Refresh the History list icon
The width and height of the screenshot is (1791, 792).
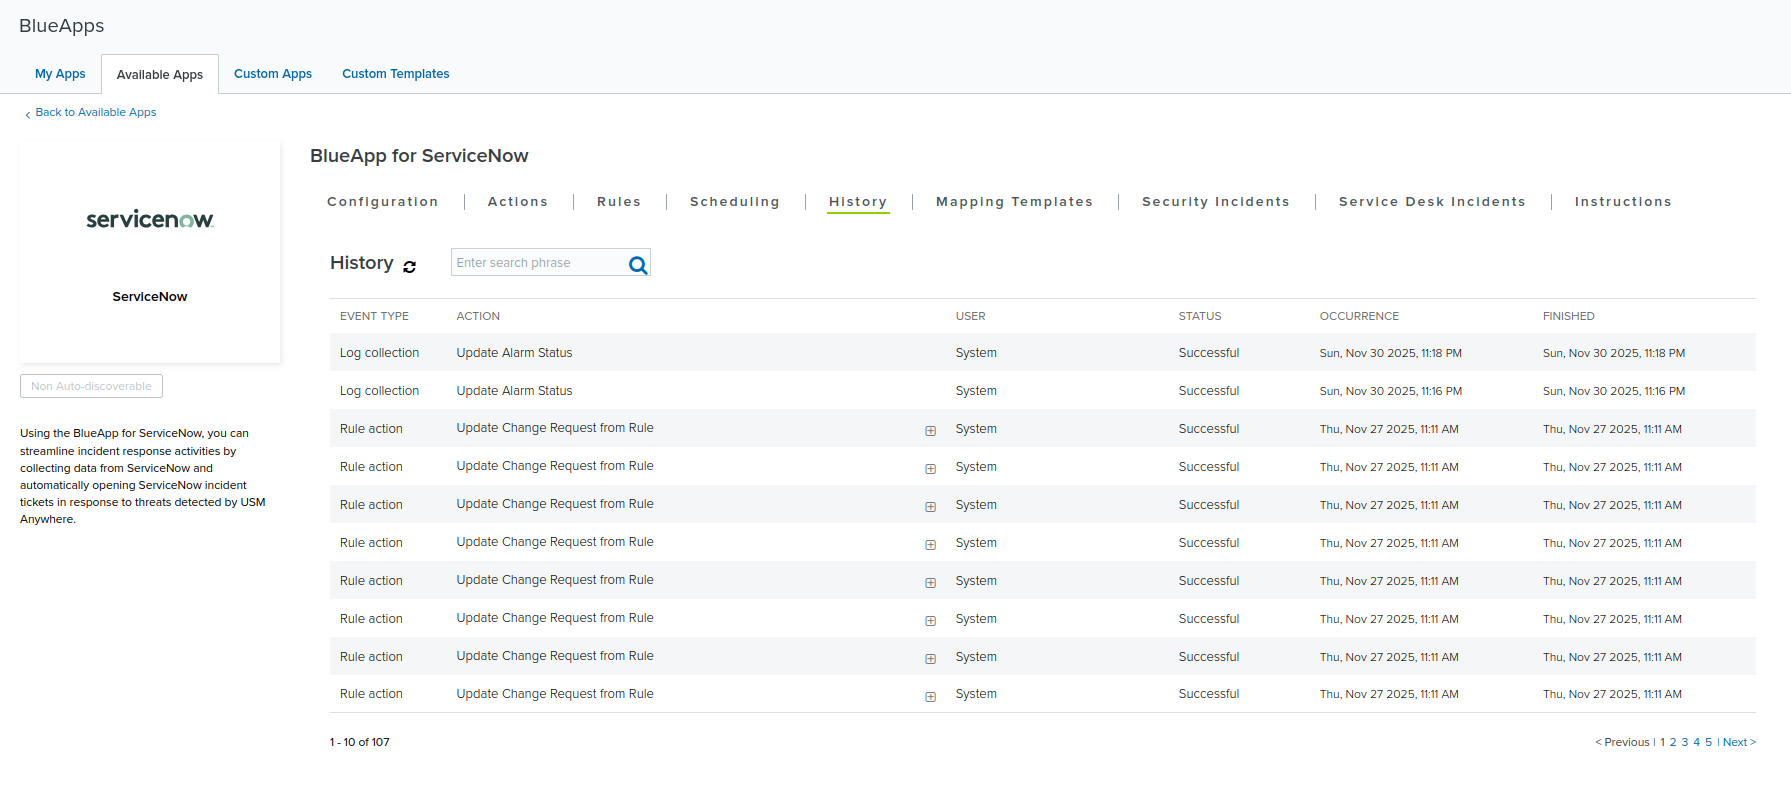[410, 266]
